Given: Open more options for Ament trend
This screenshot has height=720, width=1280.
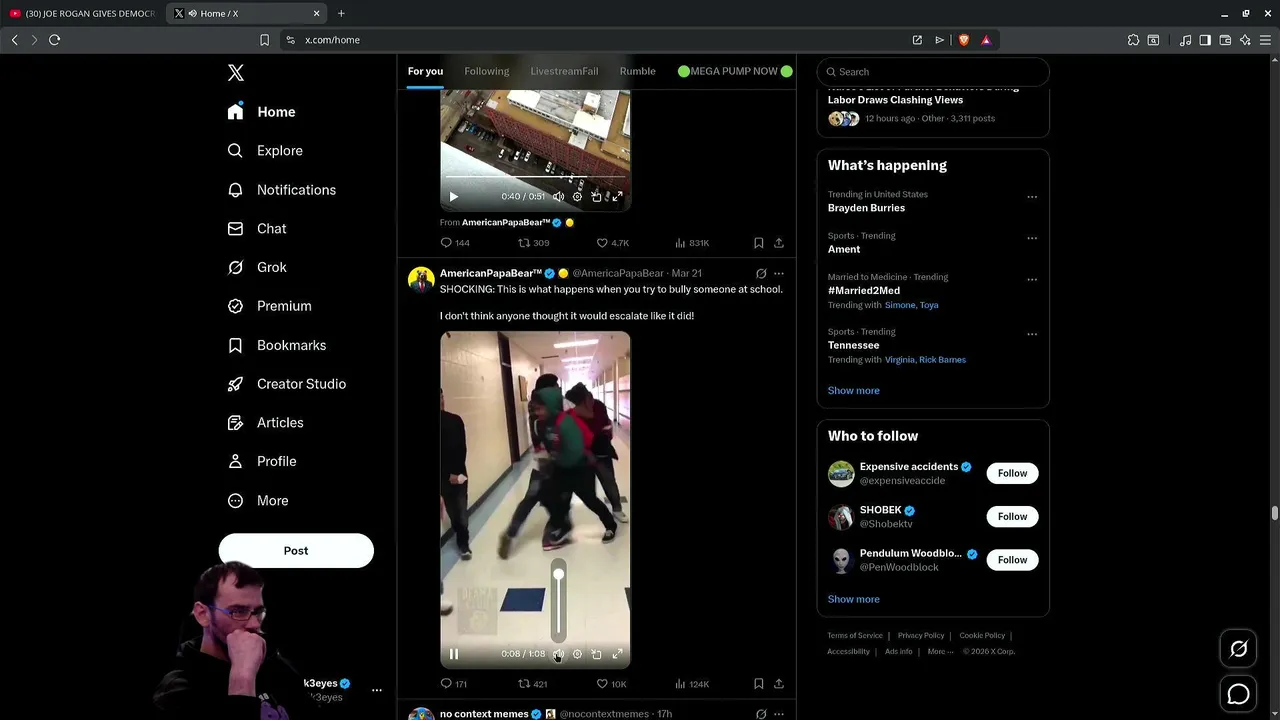Looking at the screenshot, I should [1032, 238].
